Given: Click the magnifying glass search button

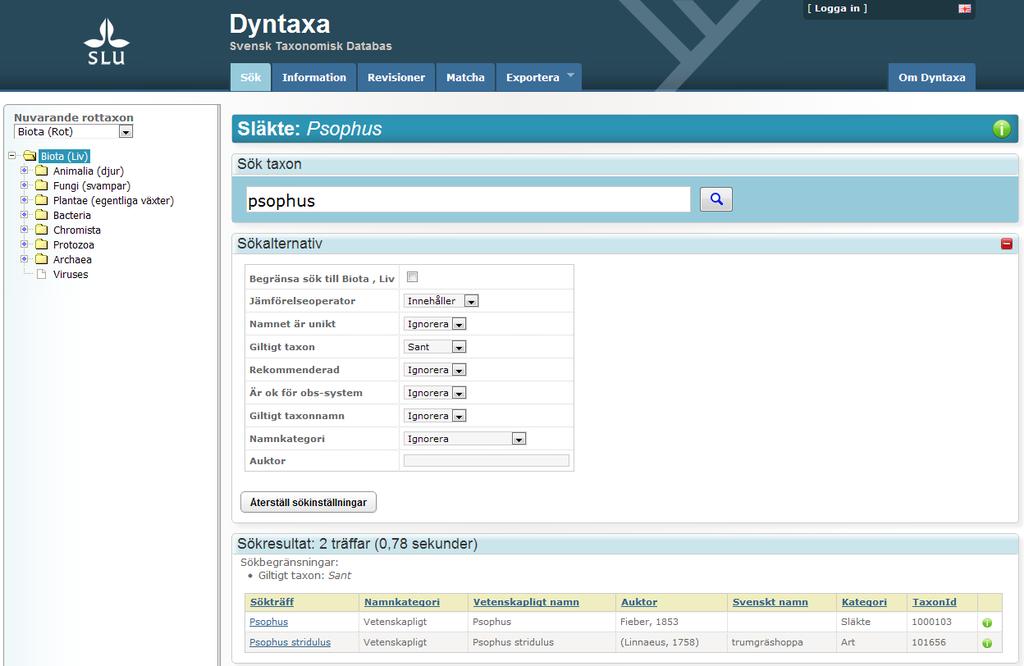Looking at the screenshot, I should coord(716,199).
